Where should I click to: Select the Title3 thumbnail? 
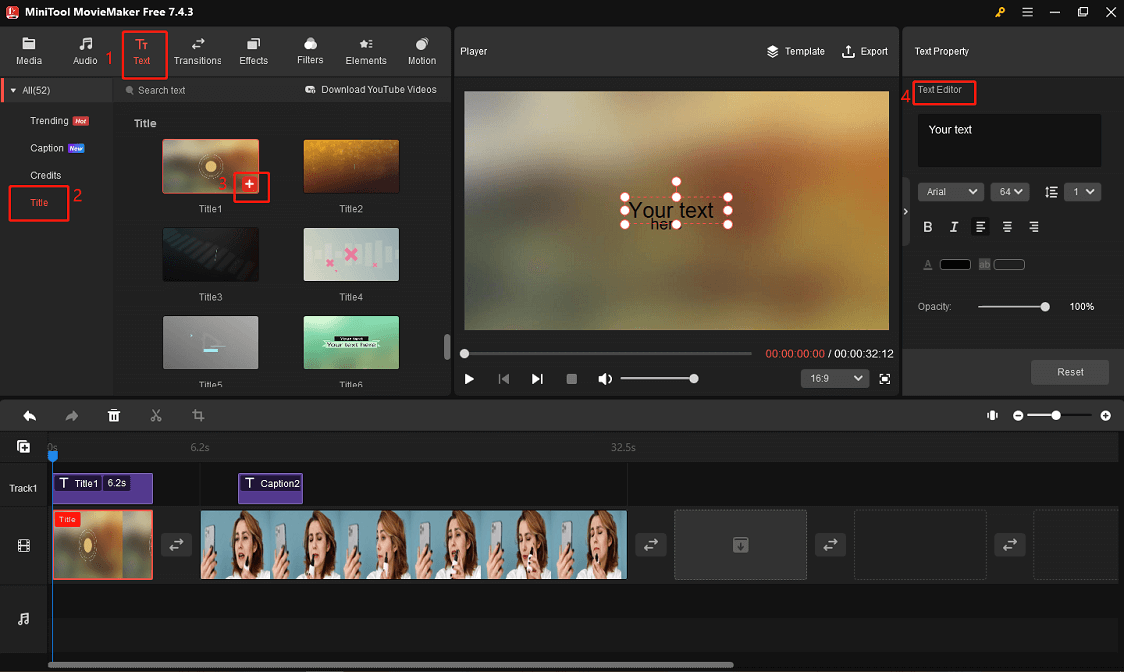210,255
